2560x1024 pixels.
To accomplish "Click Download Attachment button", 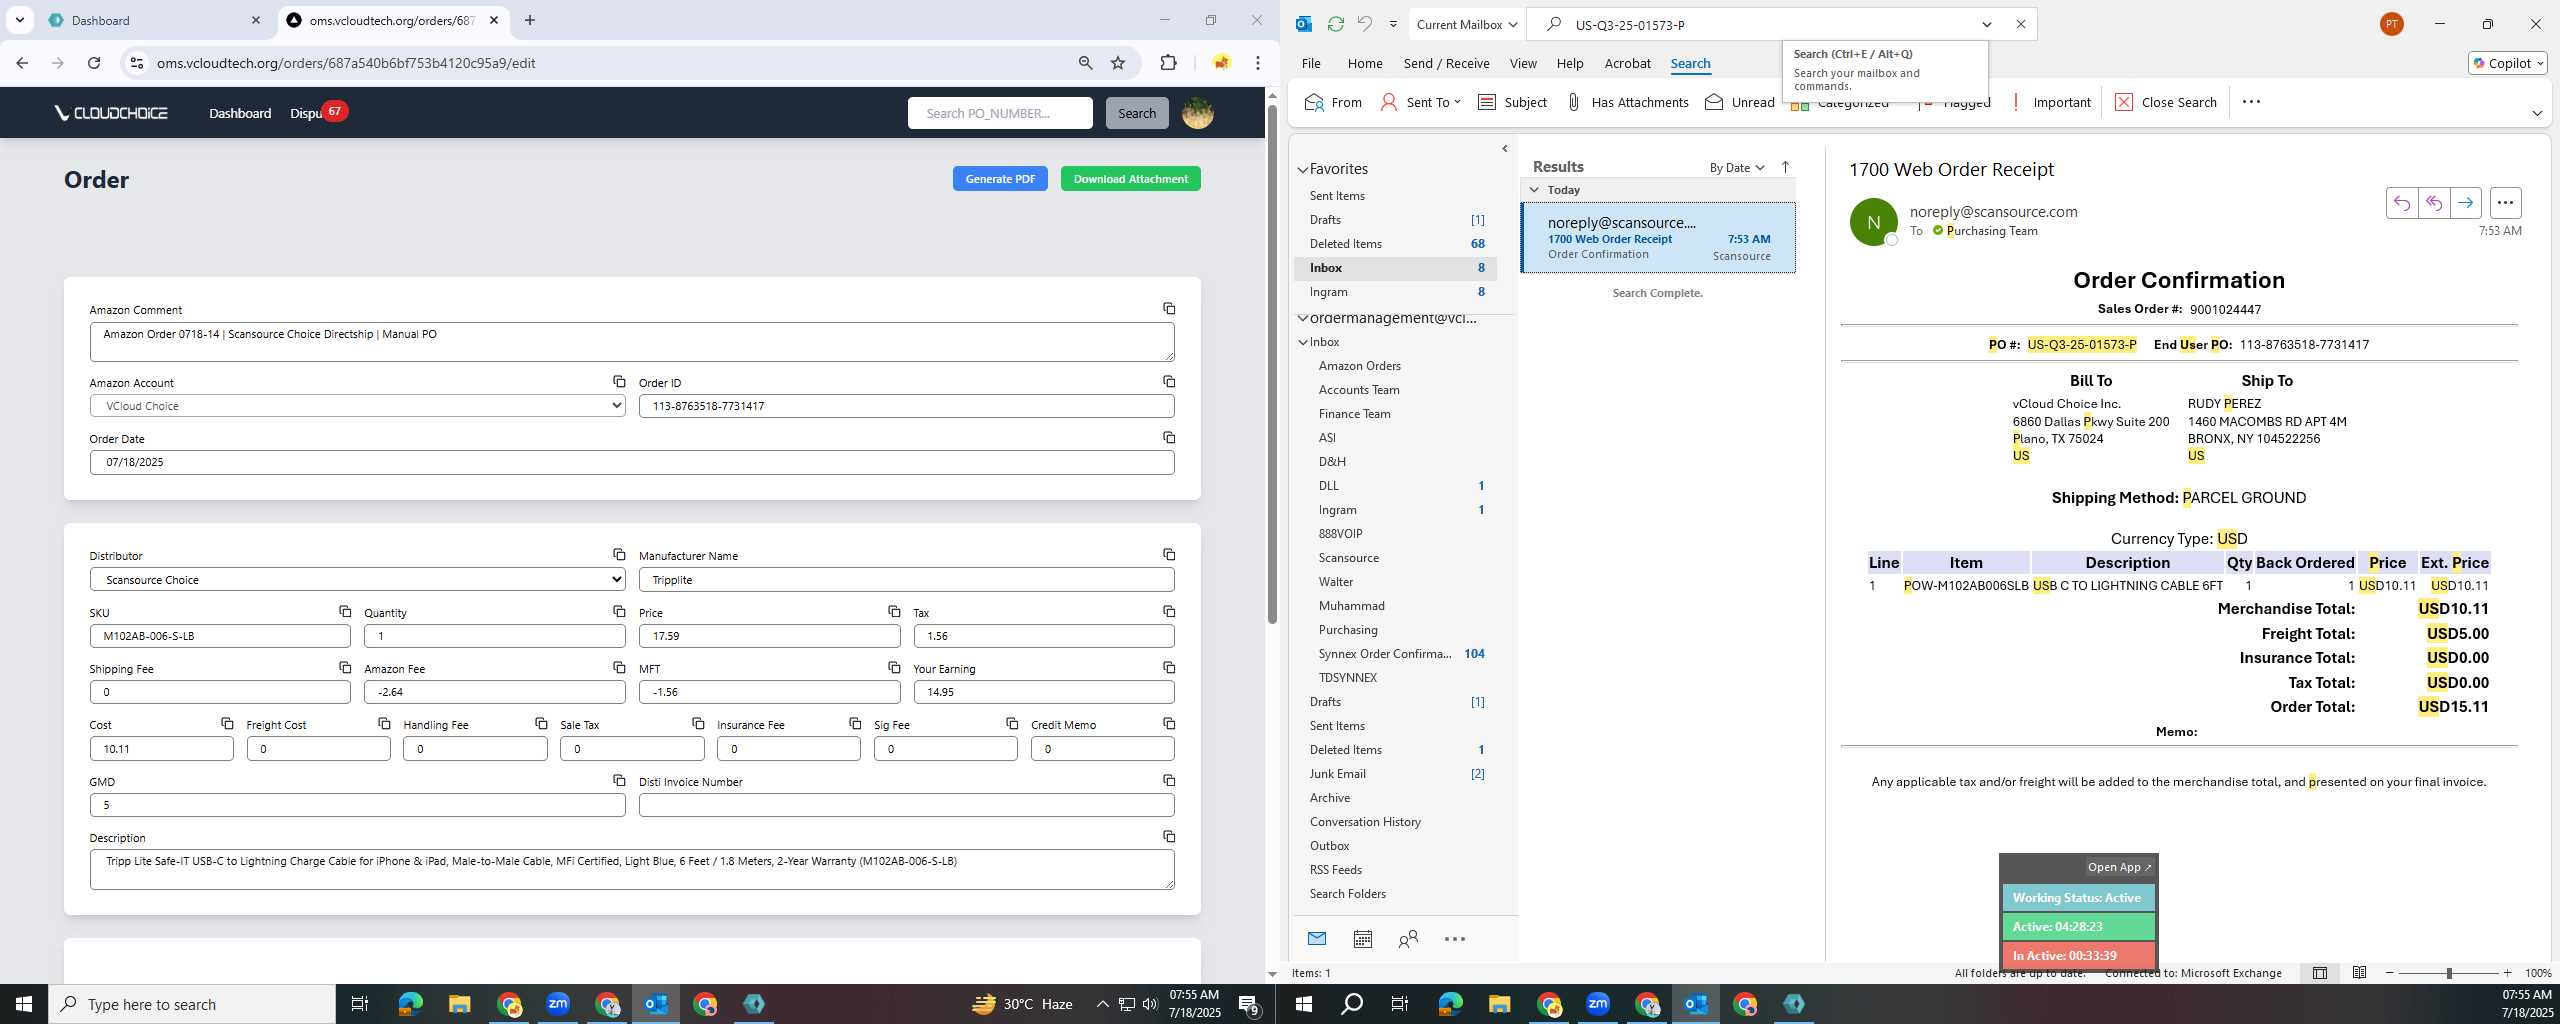I will 1130,179.
